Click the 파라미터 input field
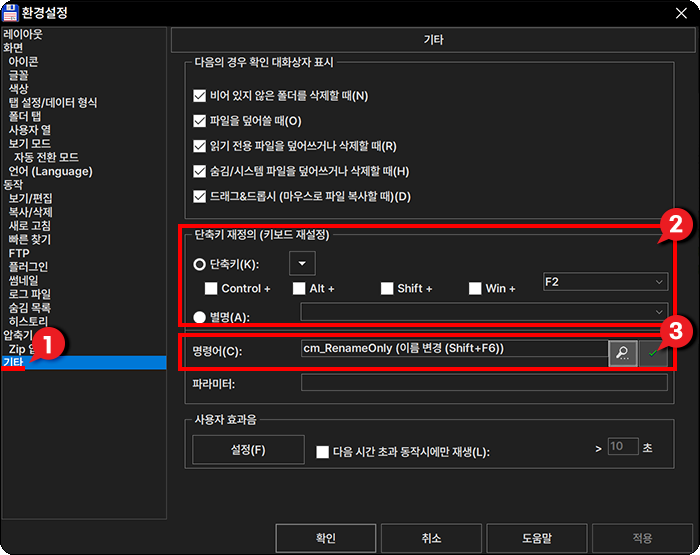700x555 pixels. click(484, 383)
